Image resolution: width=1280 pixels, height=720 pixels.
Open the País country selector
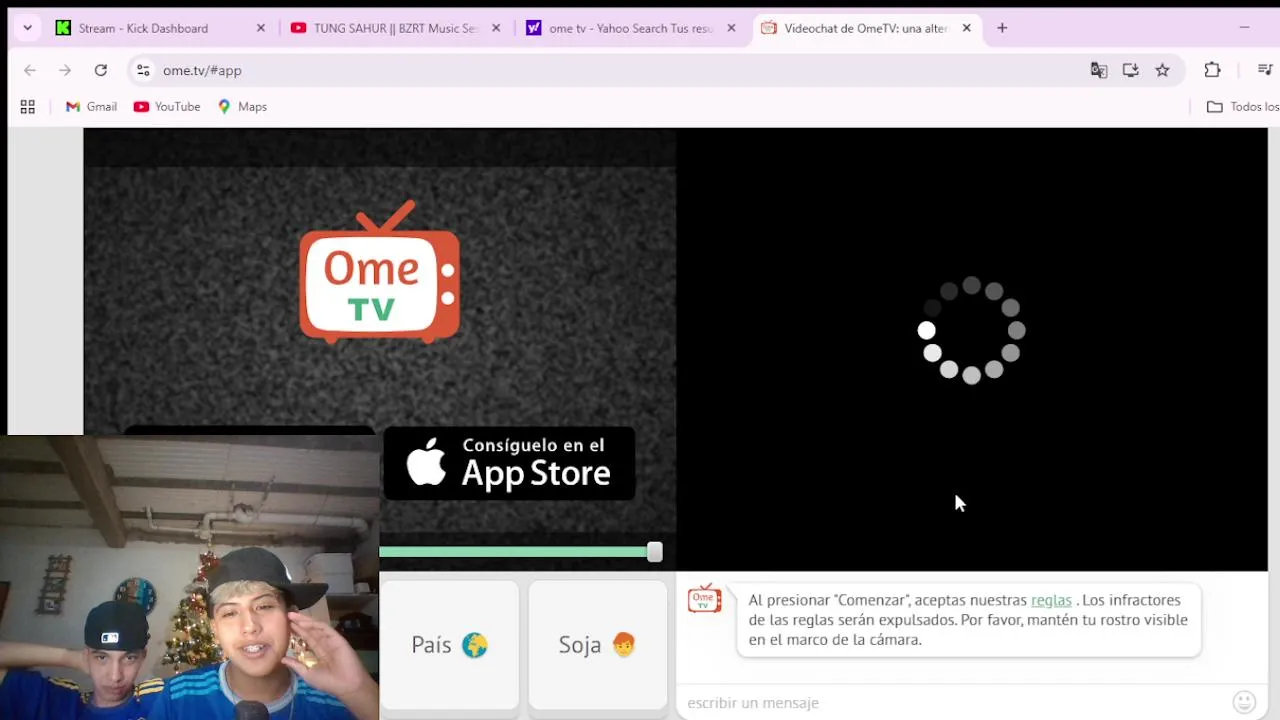click(x=449, y=645)
